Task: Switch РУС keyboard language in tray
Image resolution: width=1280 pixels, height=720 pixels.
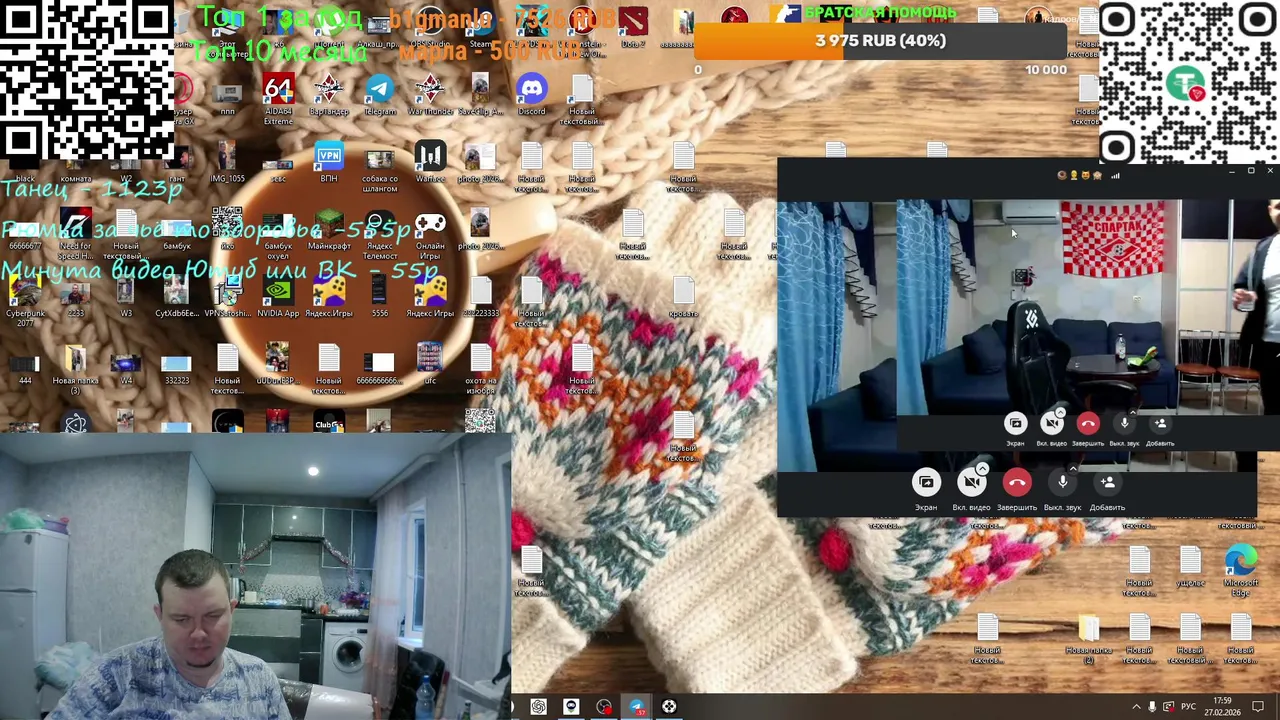Action: pos(1190,707)
